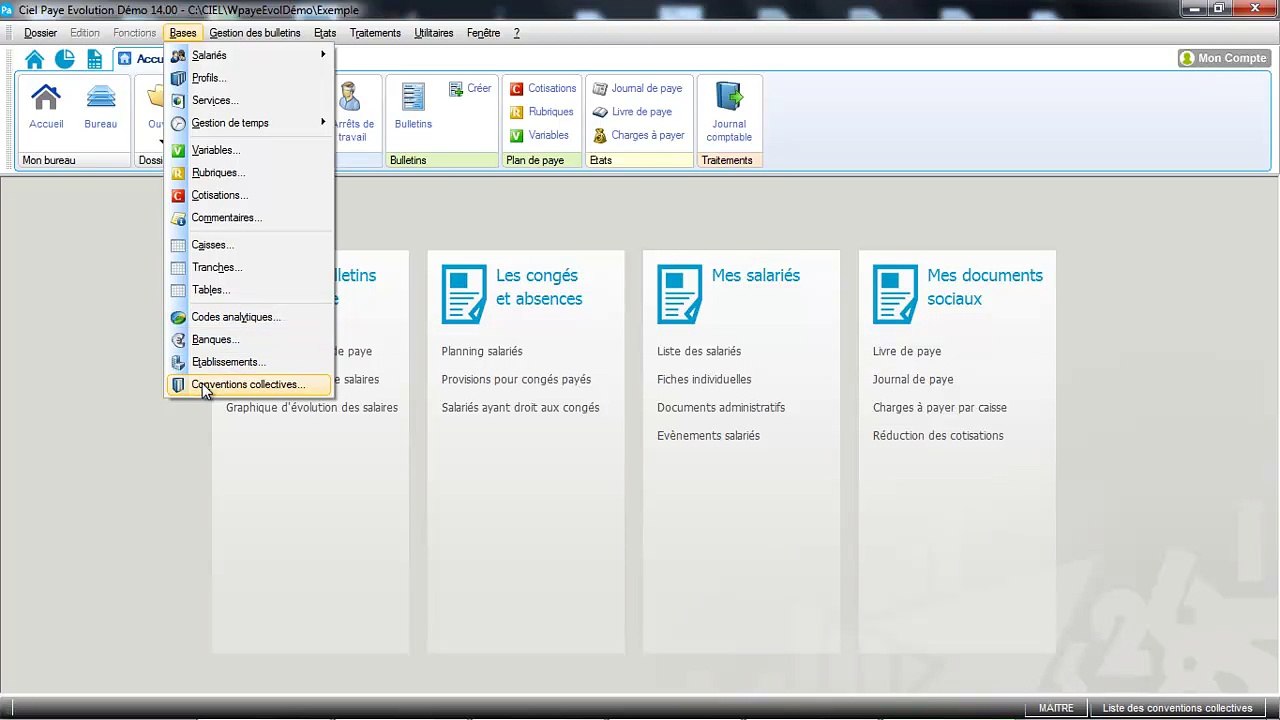Image resolution: width=1280 pixels, height=720 pixels.
Task: Open the Etats menu
Action: click(x=325, y=33)
